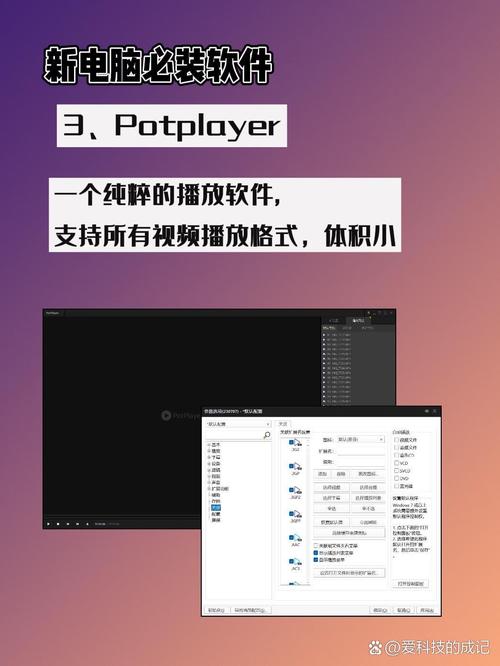Click the 选择音频 button
The height and width of the screenshot is (666, 500).
click(x=368, y=488)
